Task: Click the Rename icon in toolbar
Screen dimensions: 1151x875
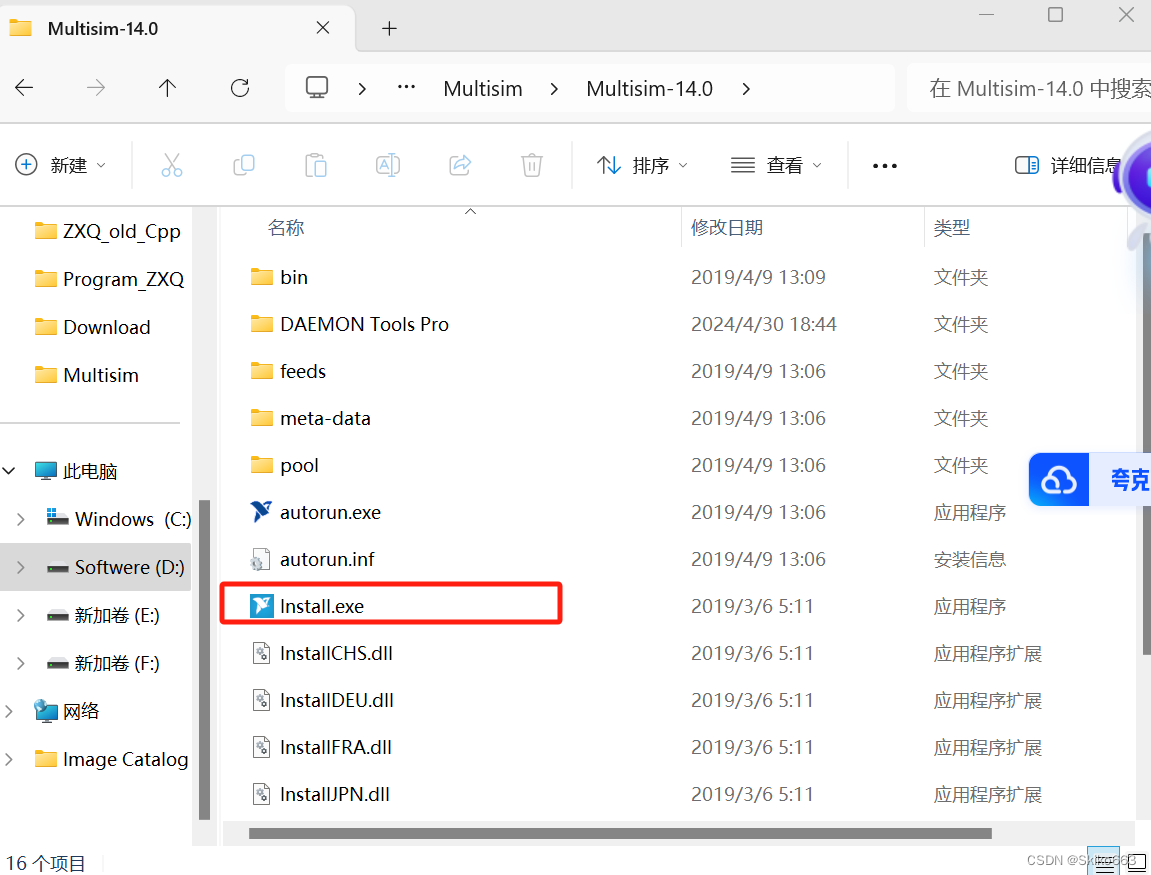Action: coord(388,165)
